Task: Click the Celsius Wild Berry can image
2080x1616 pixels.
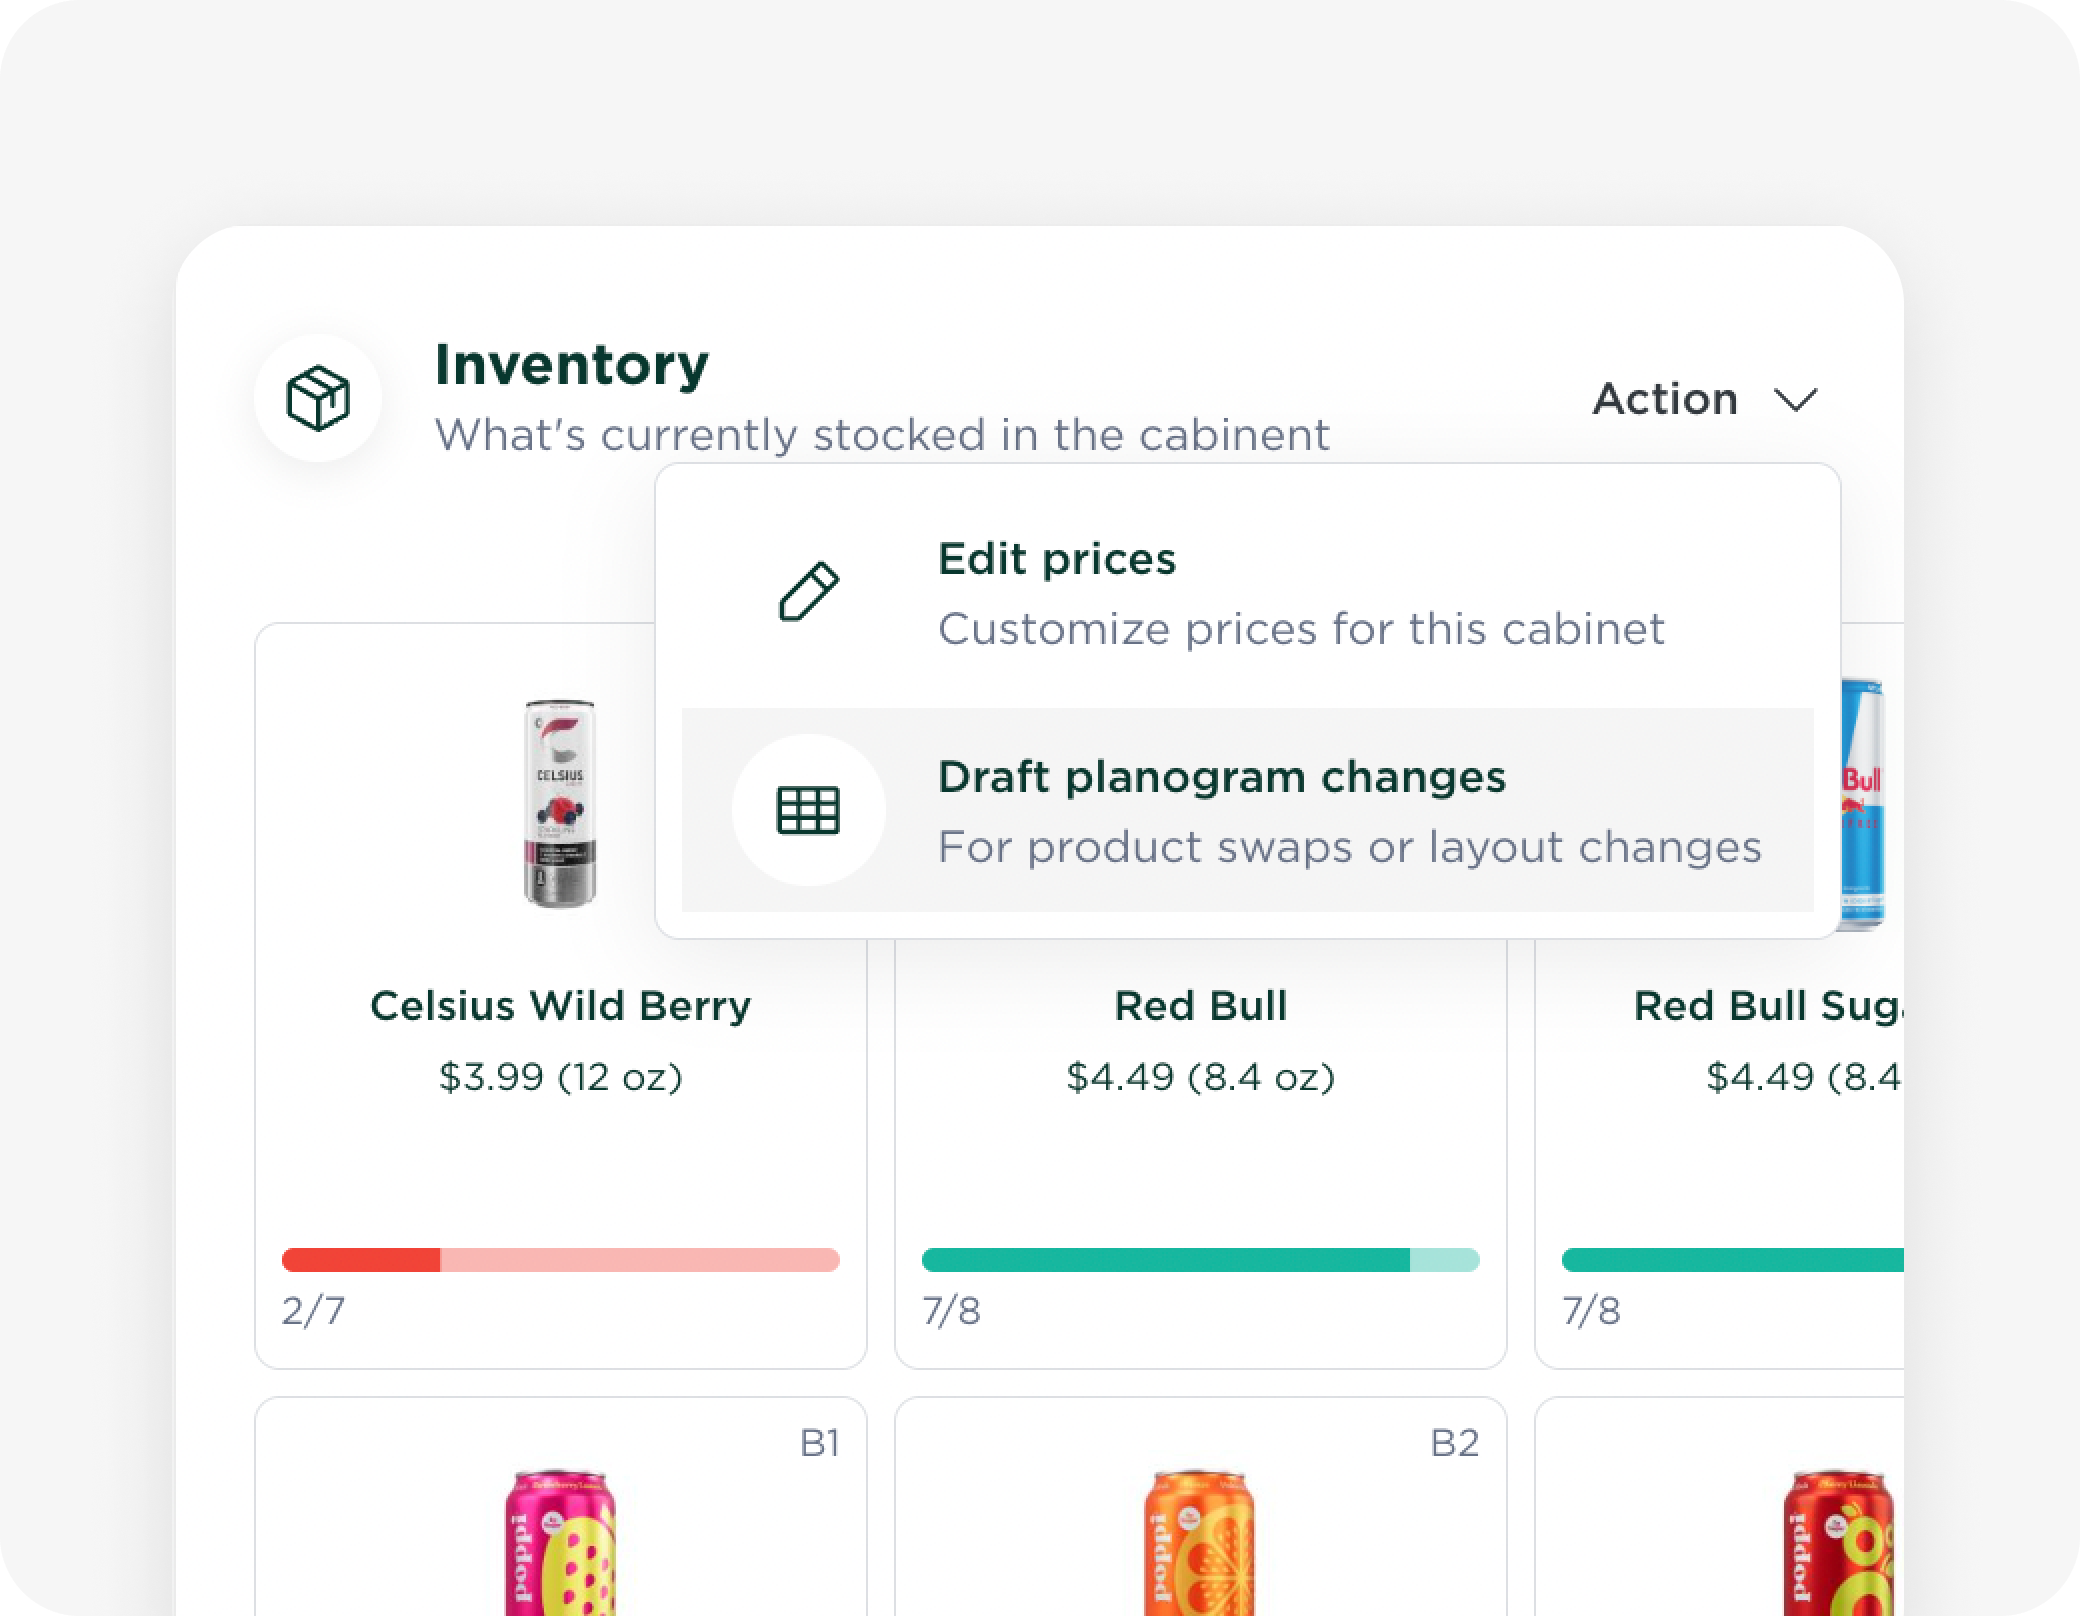Action: (x=560, y=805)
